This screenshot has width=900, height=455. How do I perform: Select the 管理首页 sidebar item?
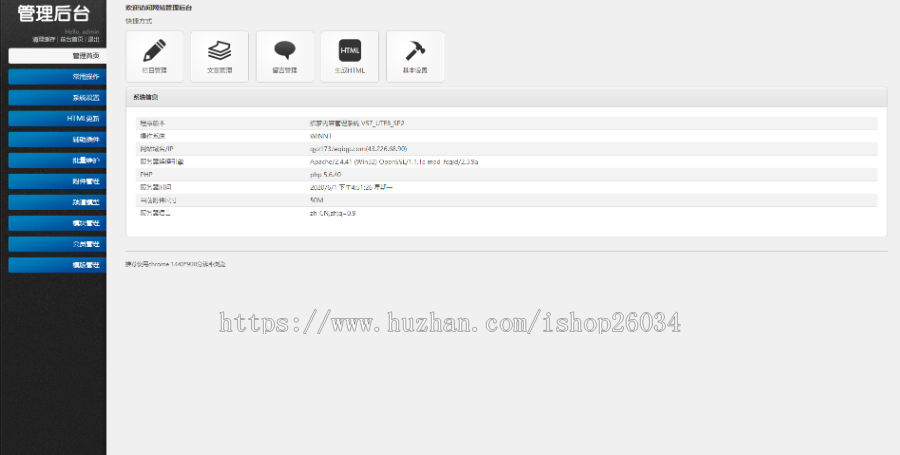(x=57, y=56)
